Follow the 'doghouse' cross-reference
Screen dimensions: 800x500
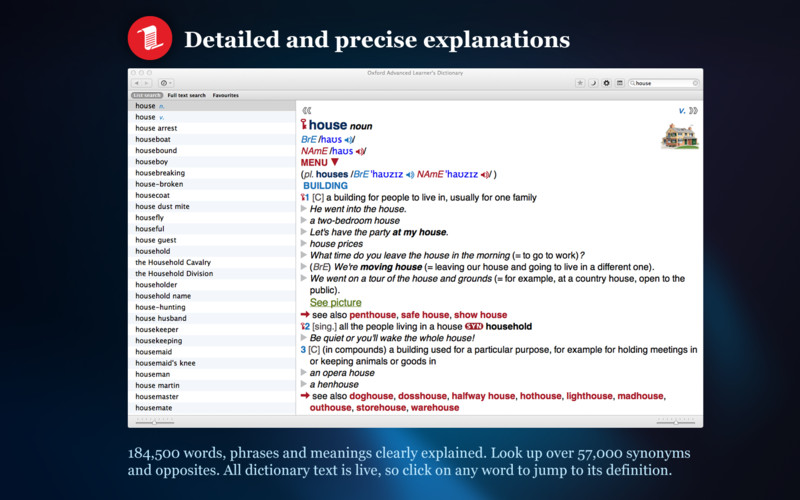click(371, 396)
